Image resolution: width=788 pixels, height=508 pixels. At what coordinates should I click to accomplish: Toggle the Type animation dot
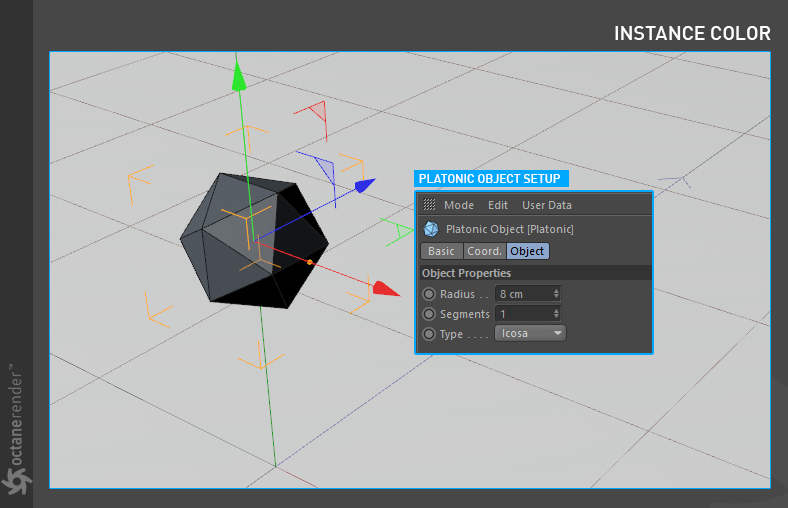429,334
